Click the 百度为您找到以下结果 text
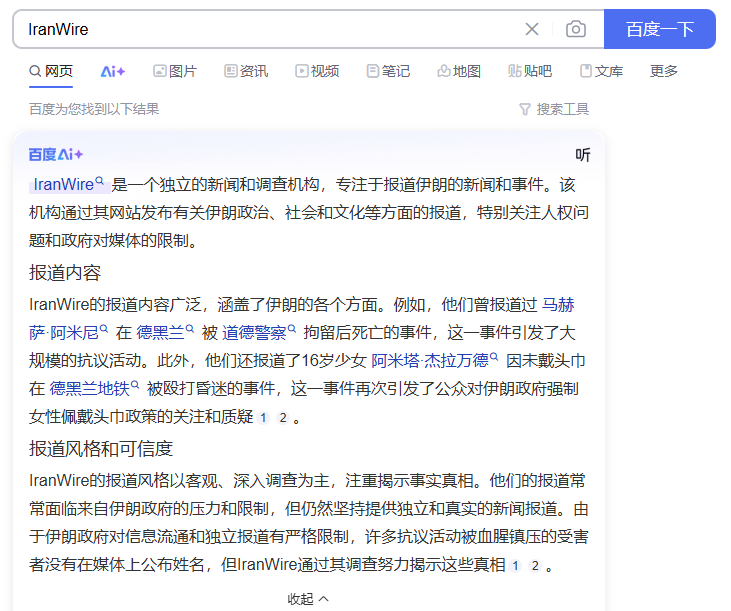Image resolution: width=731 pixels, height=611 pixels. coord(94,109)
